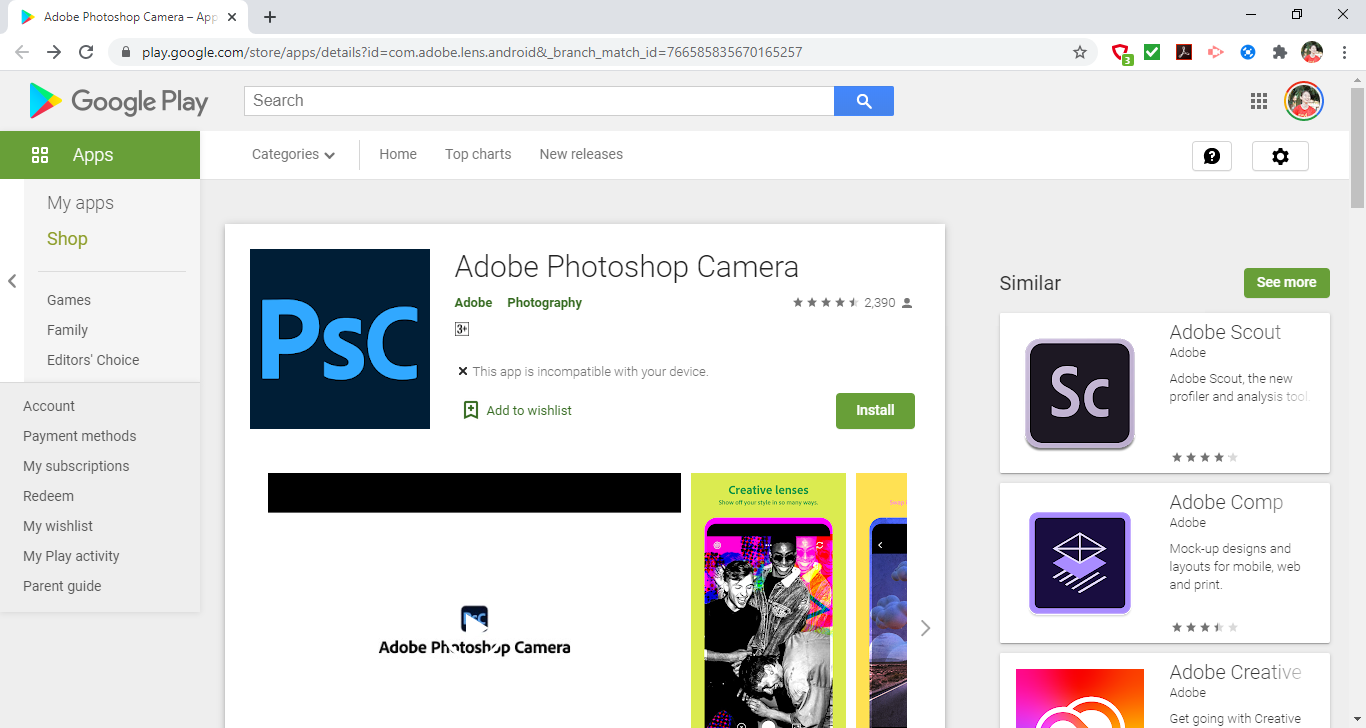The height and width of the screenshot is (728, 1366).
Task: Switch to the Top charts tab
Action: [x=477, y=154]
